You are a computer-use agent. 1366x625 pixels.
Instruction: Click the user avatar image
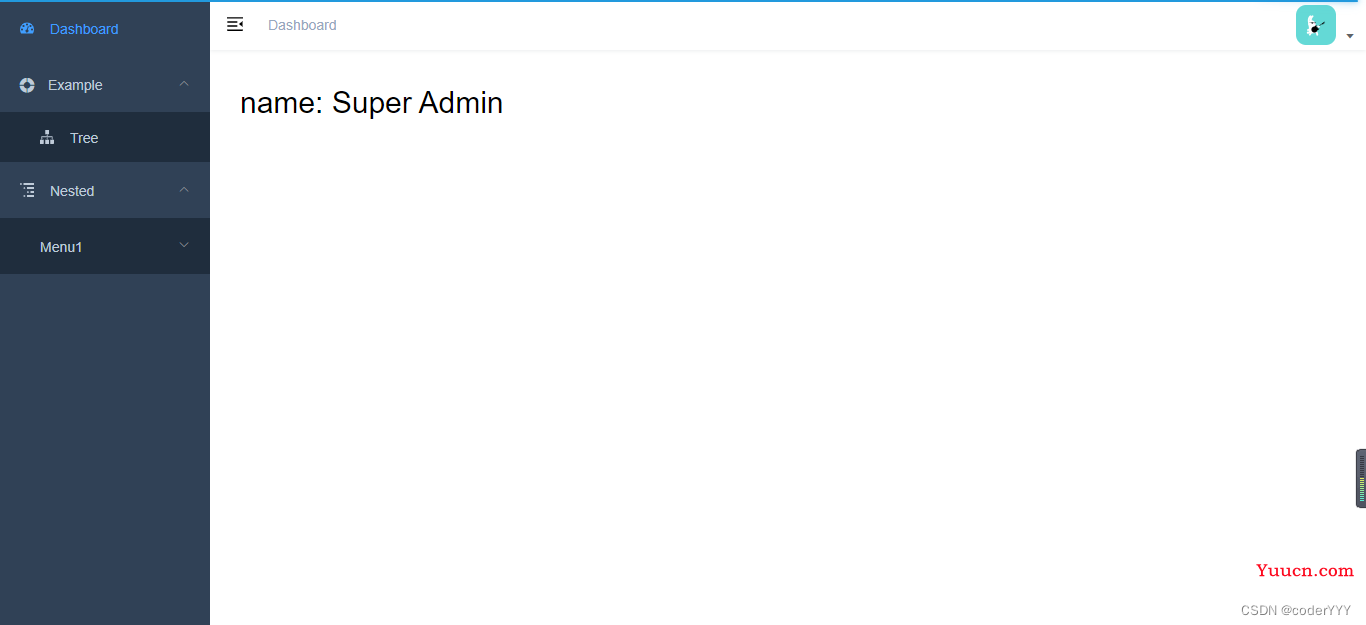pos(1316,25)
